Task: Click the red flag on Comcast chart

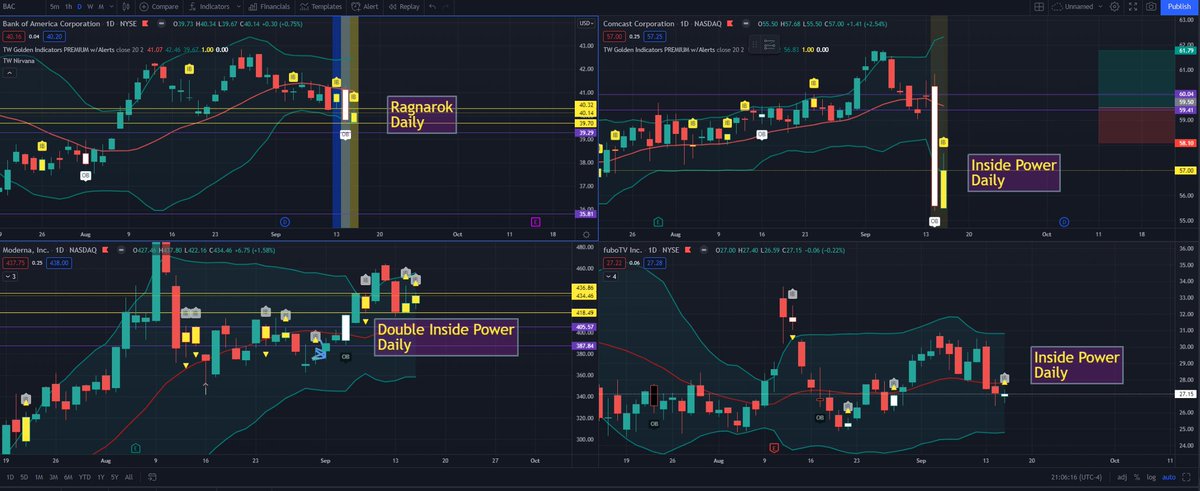Action: point(729,23)
